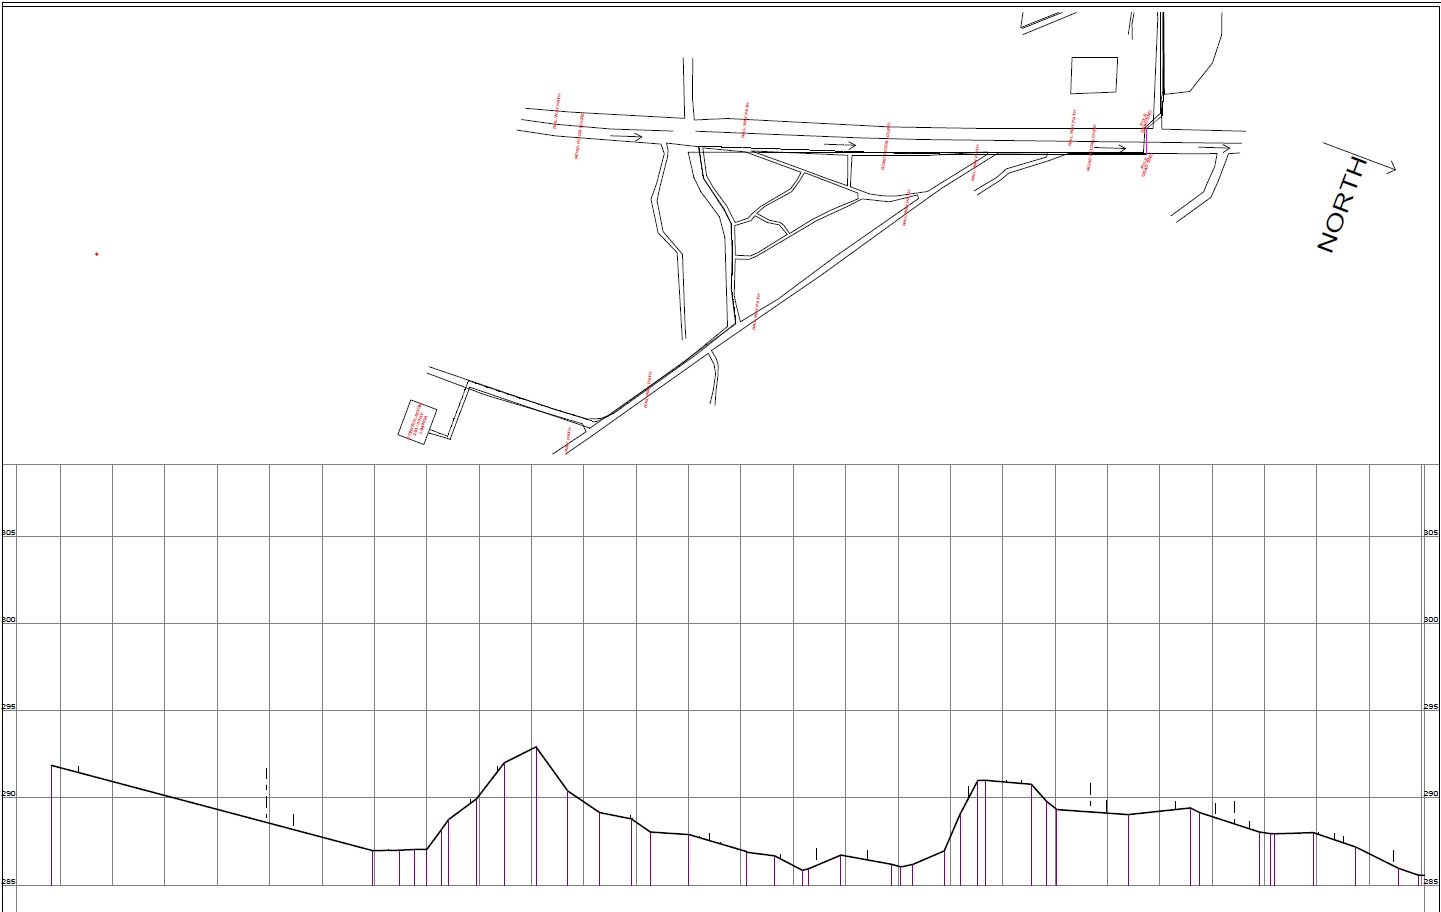This screenshot has height=912, width=1441.
Task: Click the 290 elevation label on right axis
Action: 1430,794
